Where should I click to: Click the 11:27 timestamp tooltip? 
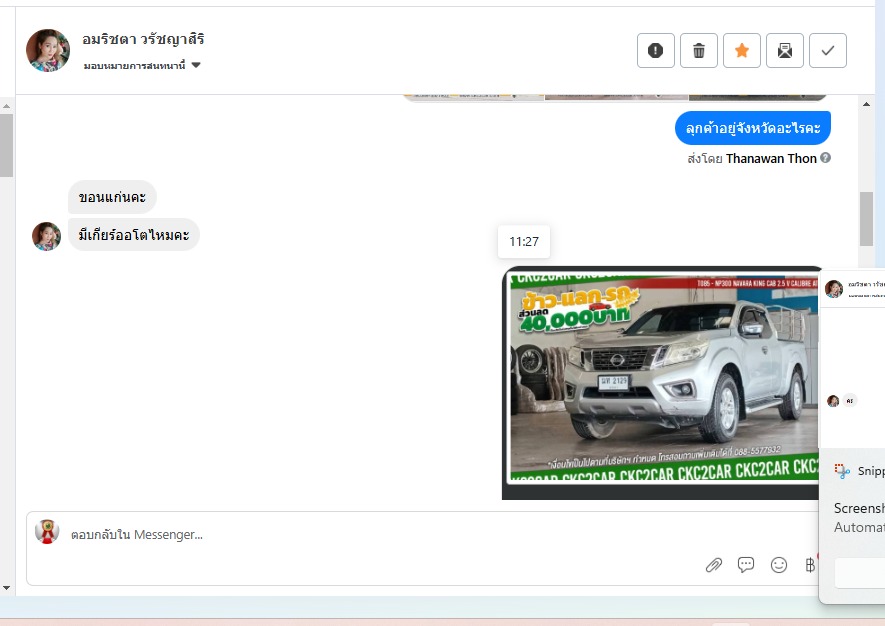(x=524, y=242)
